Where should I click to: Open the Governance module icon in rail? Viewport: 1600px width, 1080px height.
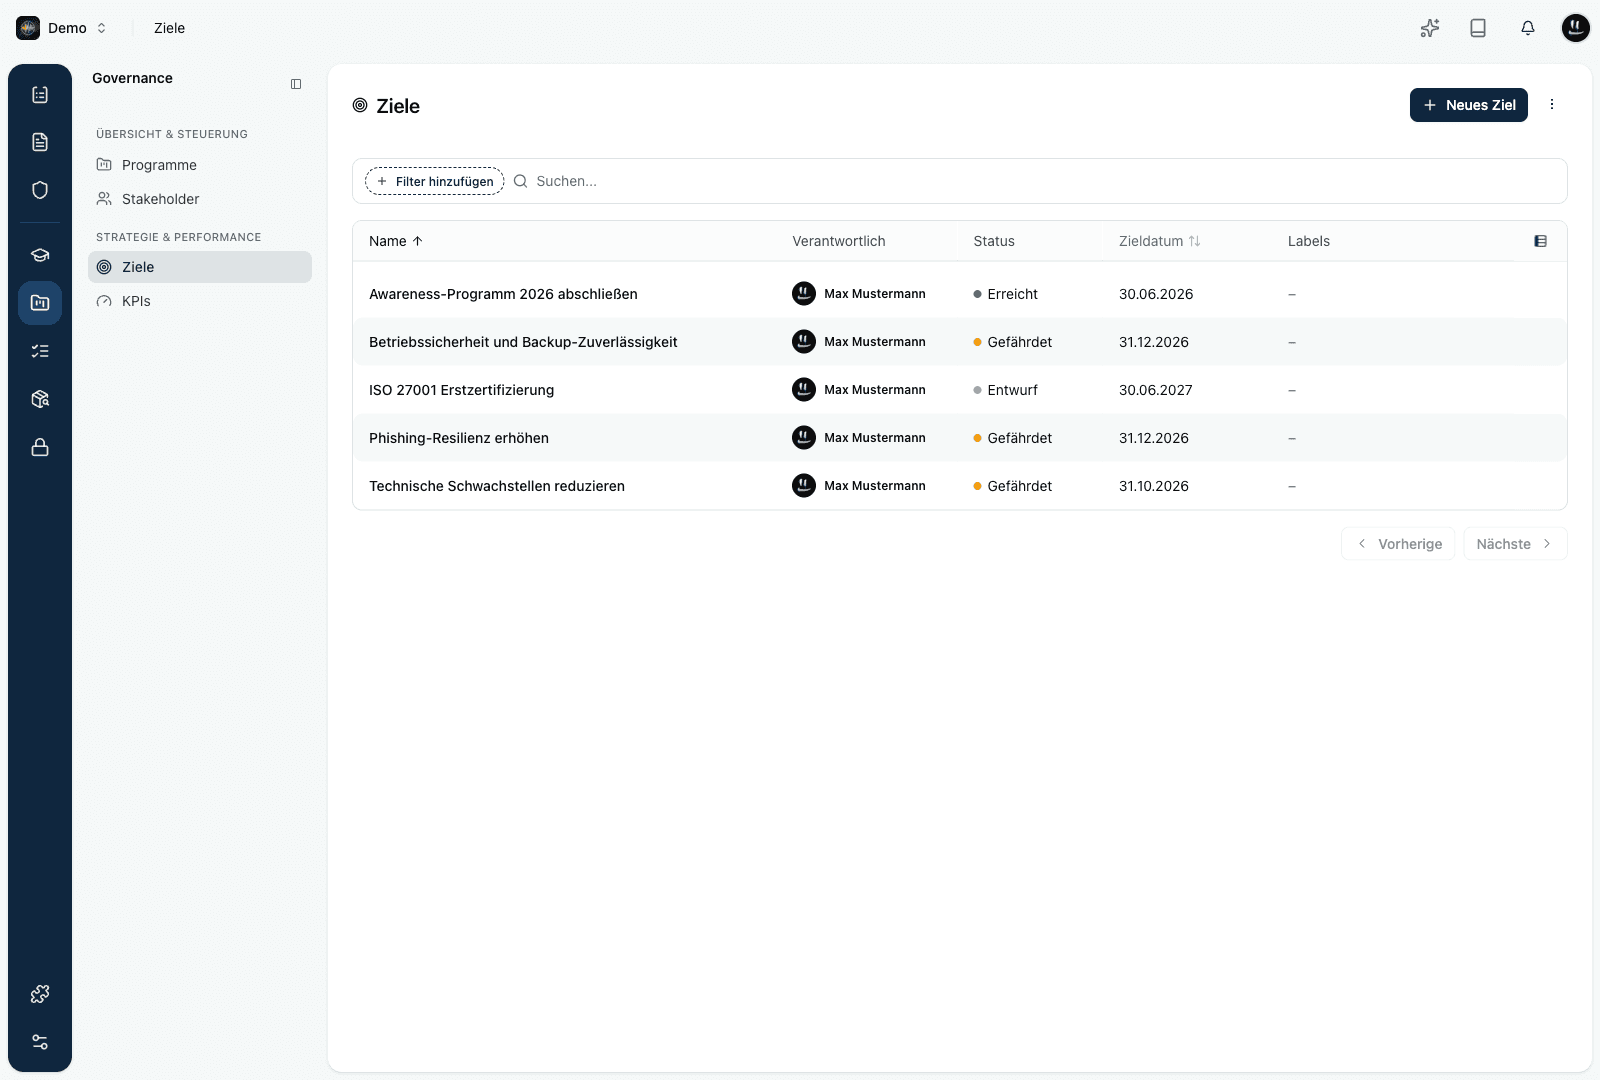click(x=40, y=303)
